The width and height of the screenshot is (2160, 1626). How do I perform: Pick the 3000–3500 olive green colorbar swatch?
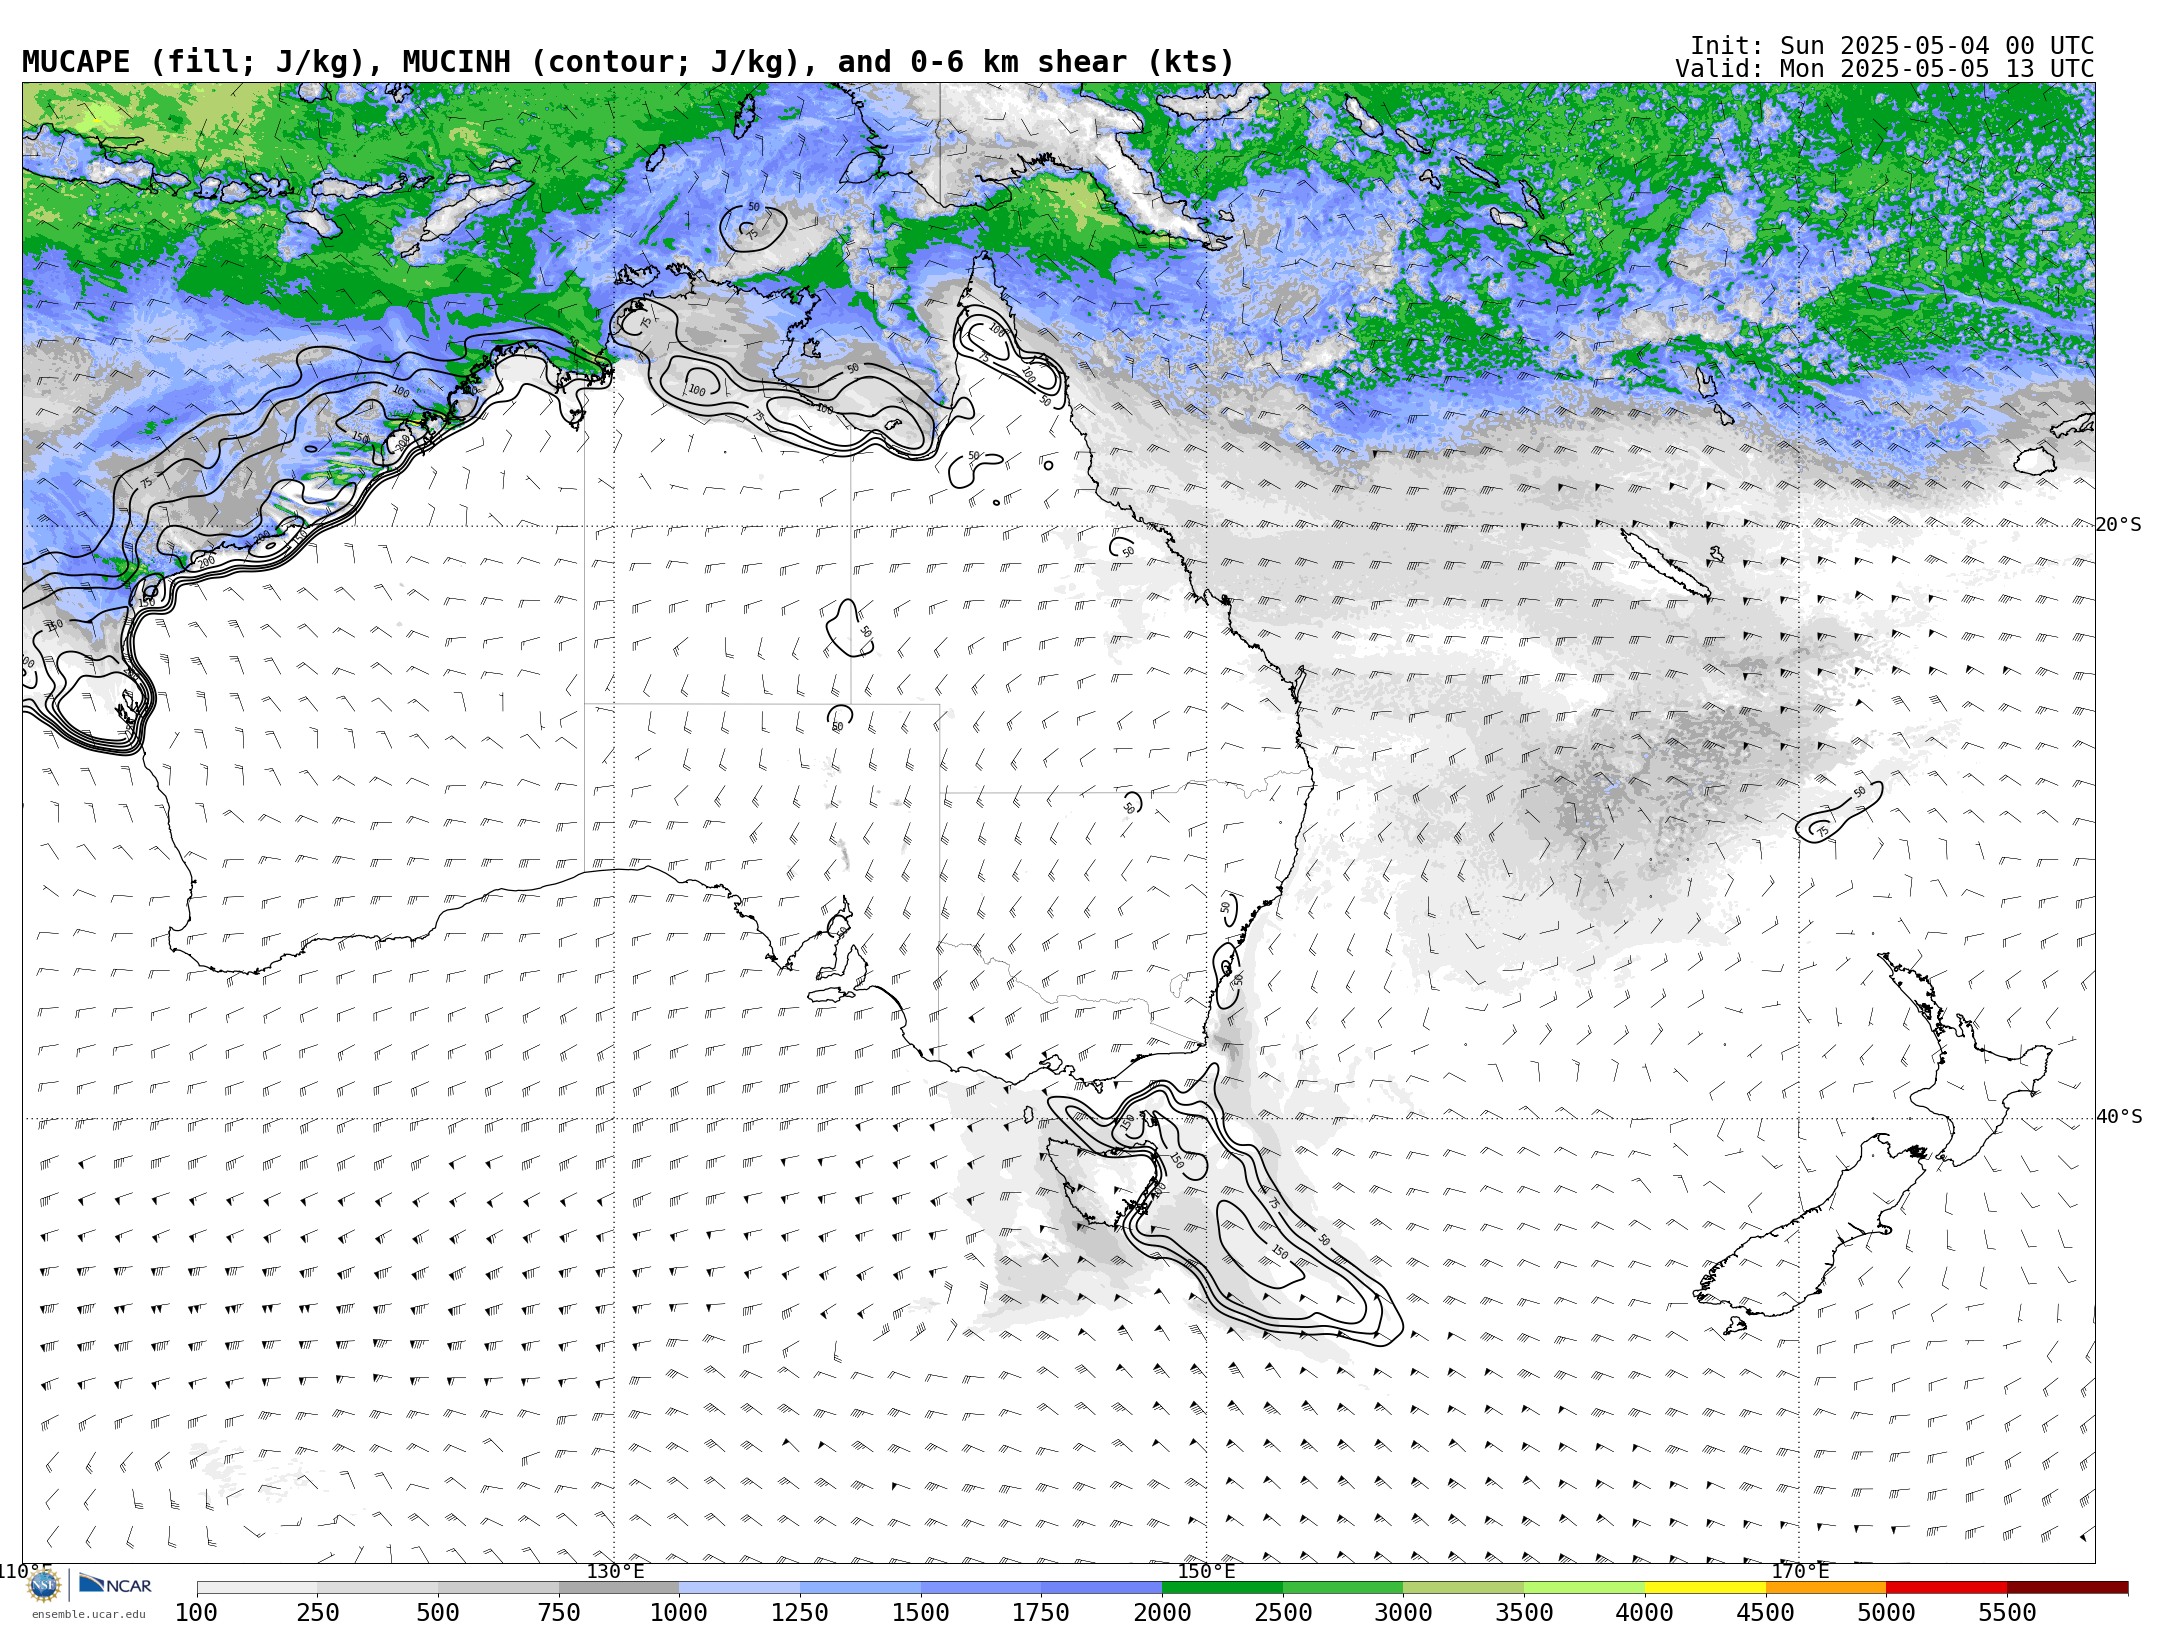click(x=1464, y=1588)
